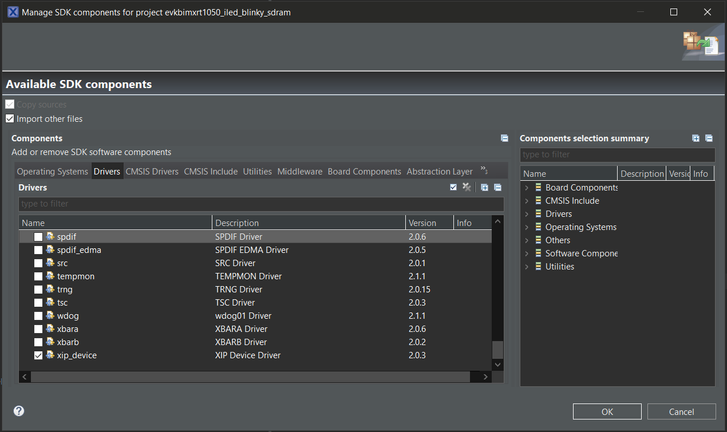This screenshot has height=432, width=727.
Task: Click the drivers list vertical scrollbar thumb
Action: (x=497, y=349)
